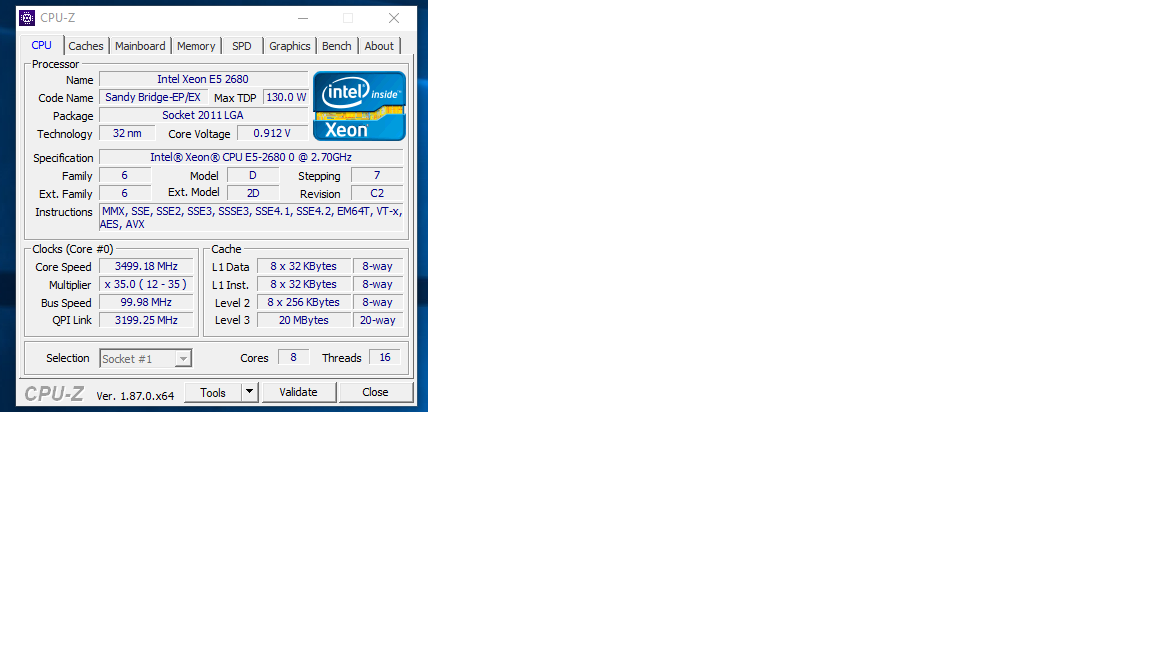
Task: Open the Socket #1 selection dropdown
Action: pyautogui.click(x=145, y=359)
